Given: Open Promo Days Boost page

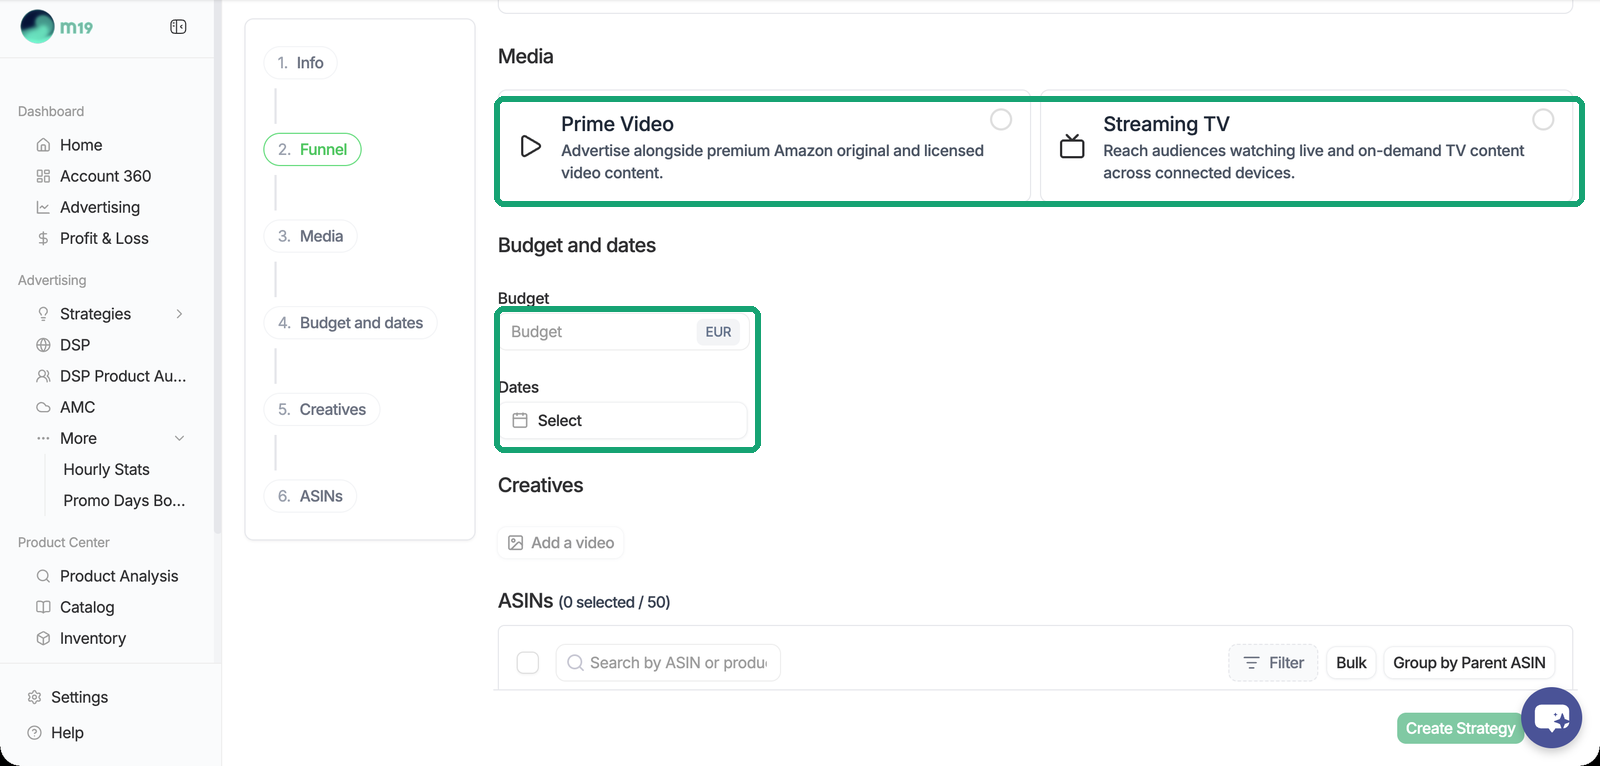Looking at the screenshot, I should (x=124, y=500).
